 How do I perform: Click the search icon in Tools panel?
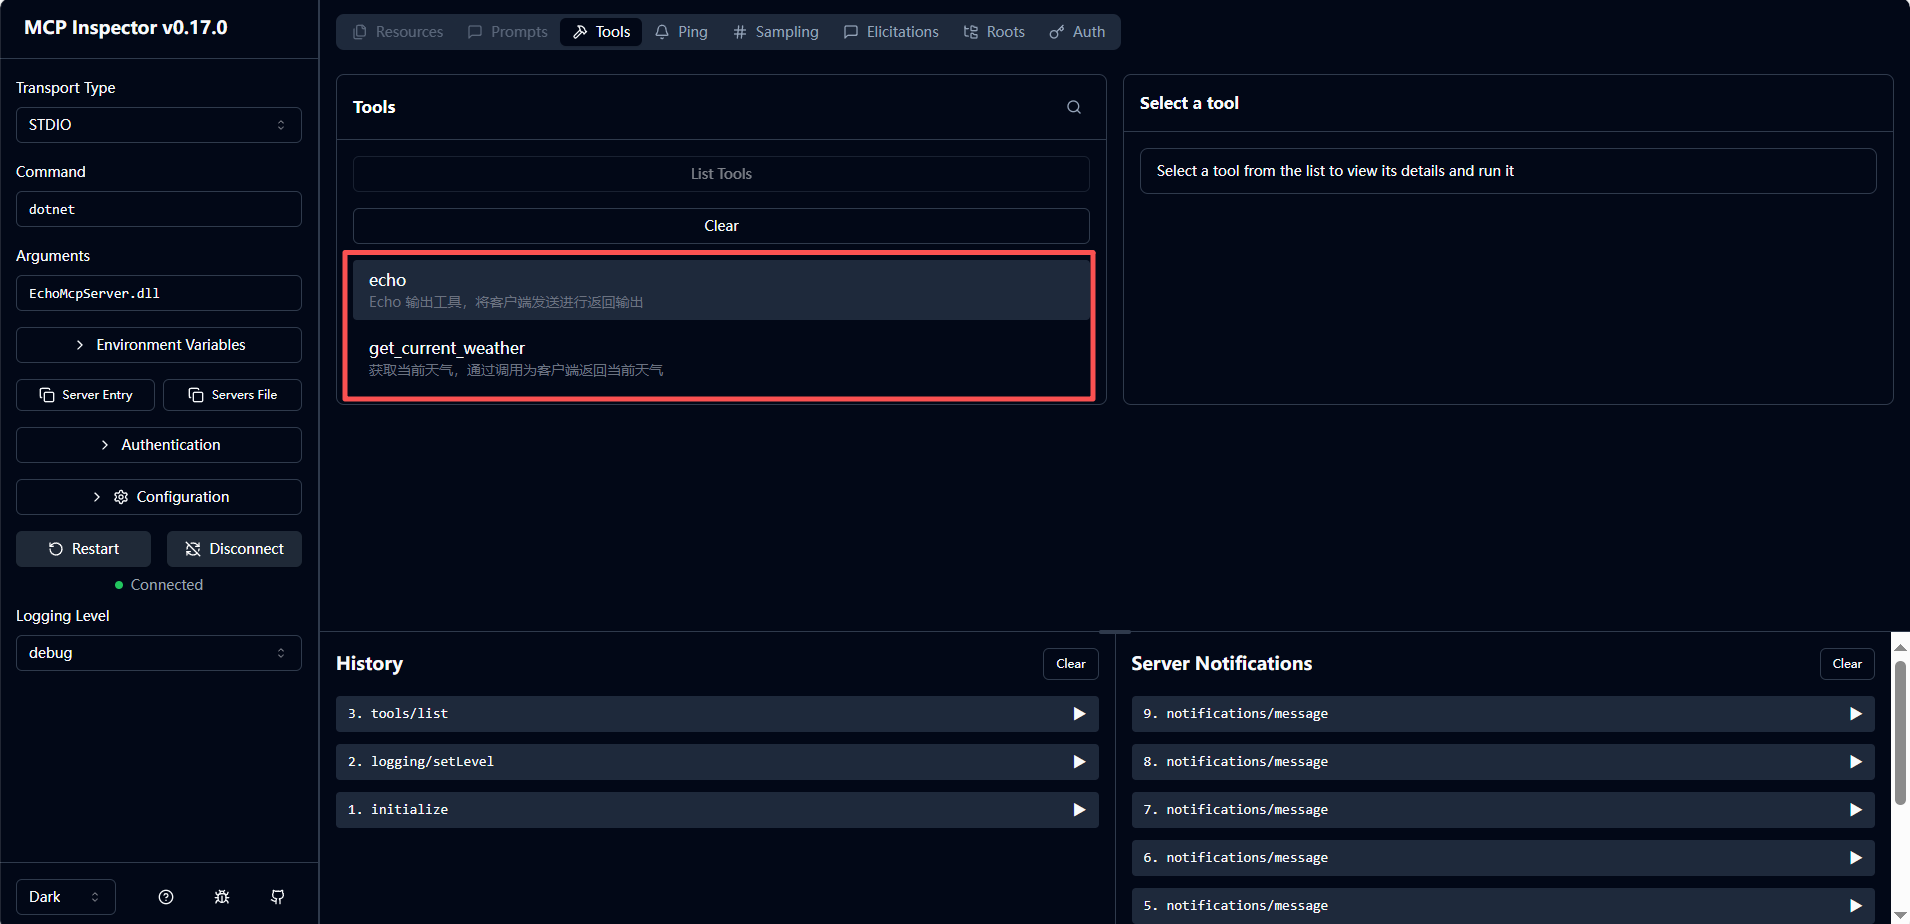[x=1073, y=107]
